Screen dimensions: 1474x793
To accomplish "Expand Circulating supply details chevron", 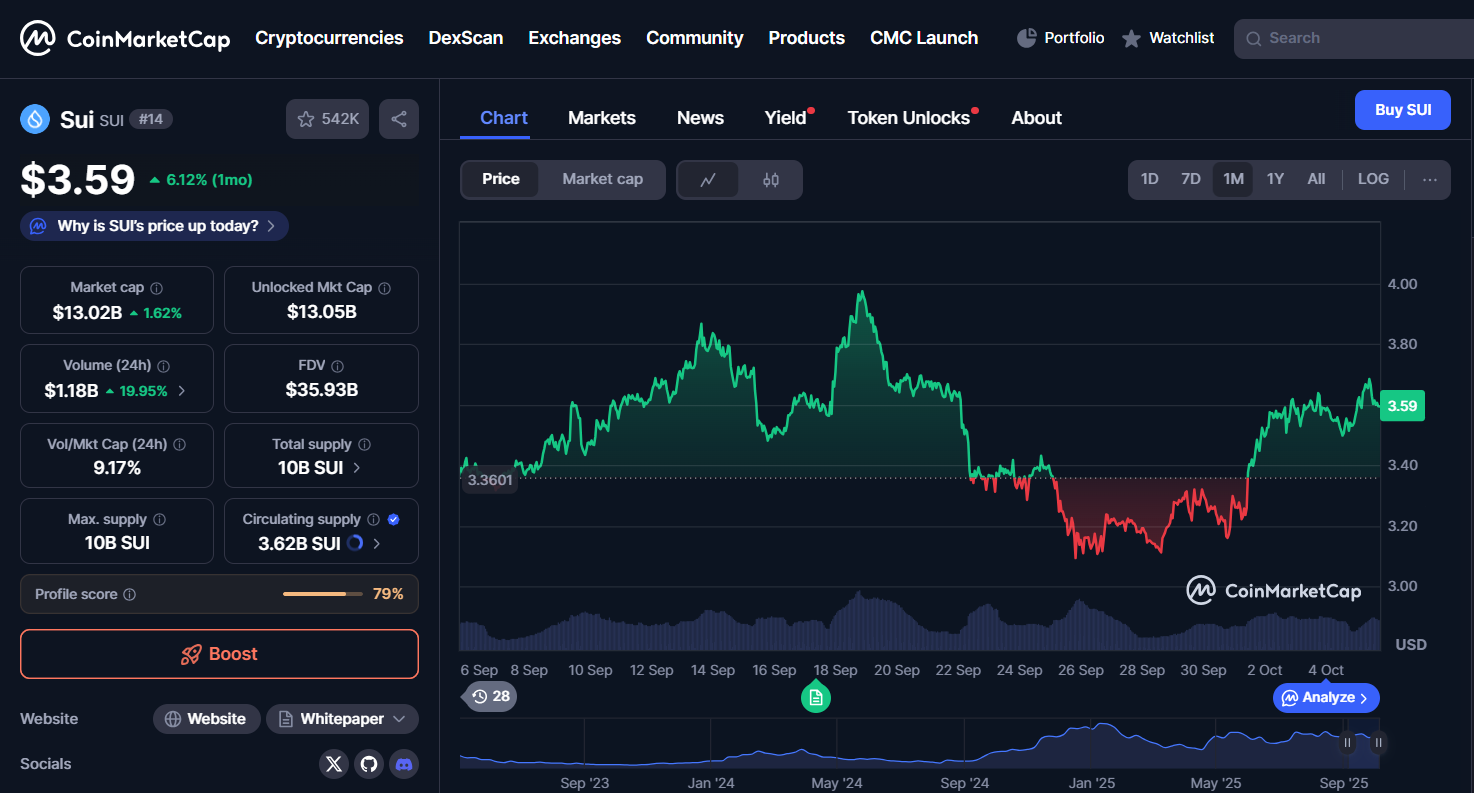I will click(x=377, y=544).
